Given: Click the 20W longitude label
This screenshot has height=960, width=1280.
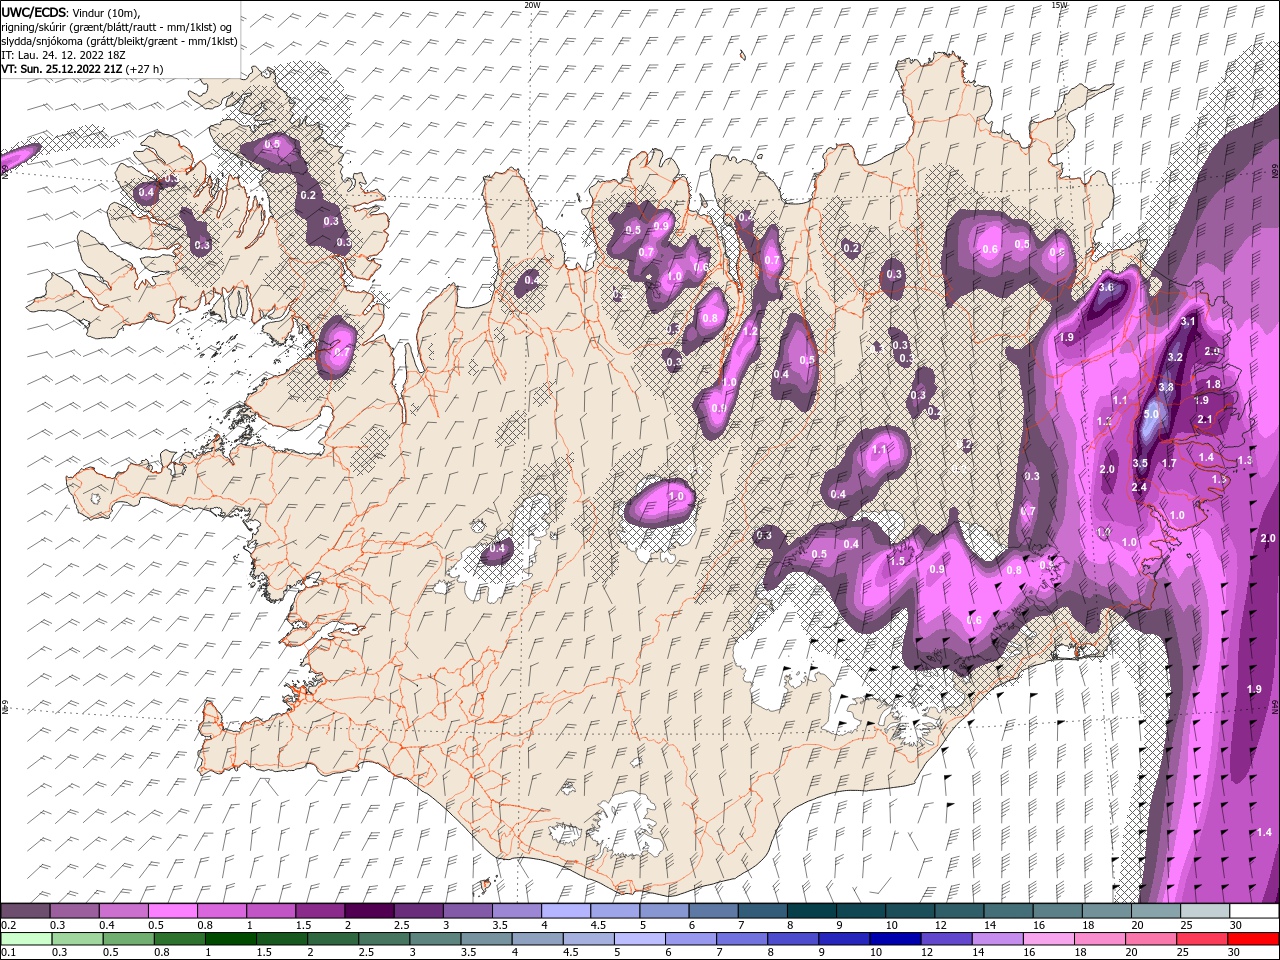Looking at the screenshot, I should [x=532, y=5].
